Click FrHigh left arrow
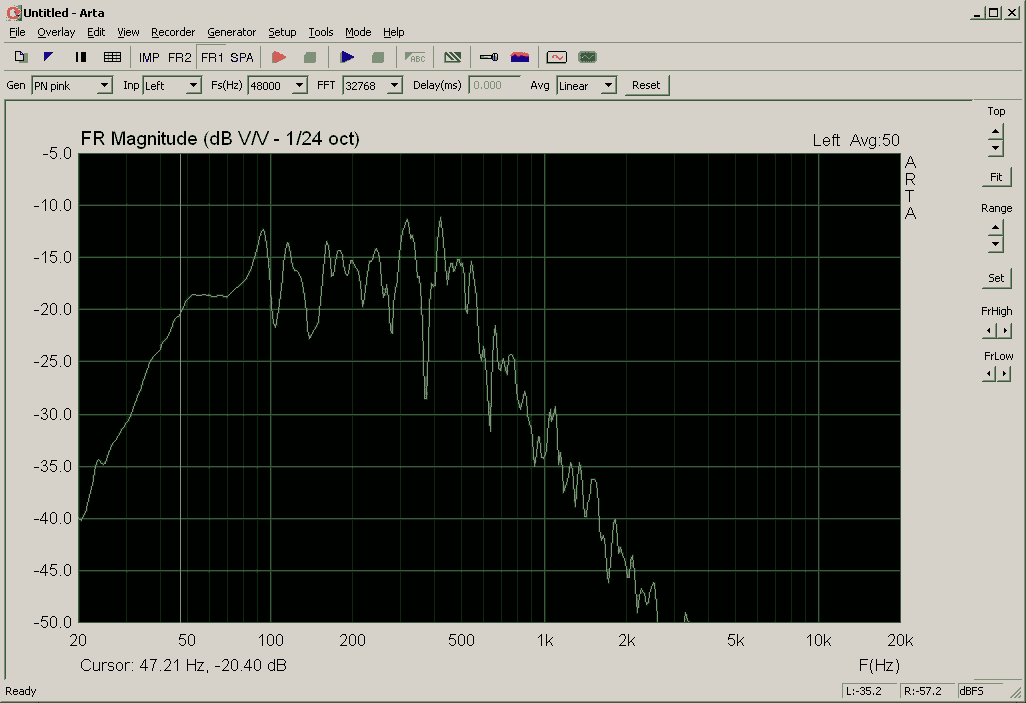The height and width of the screenshot is (703, 1026). (x=989, y=331)
